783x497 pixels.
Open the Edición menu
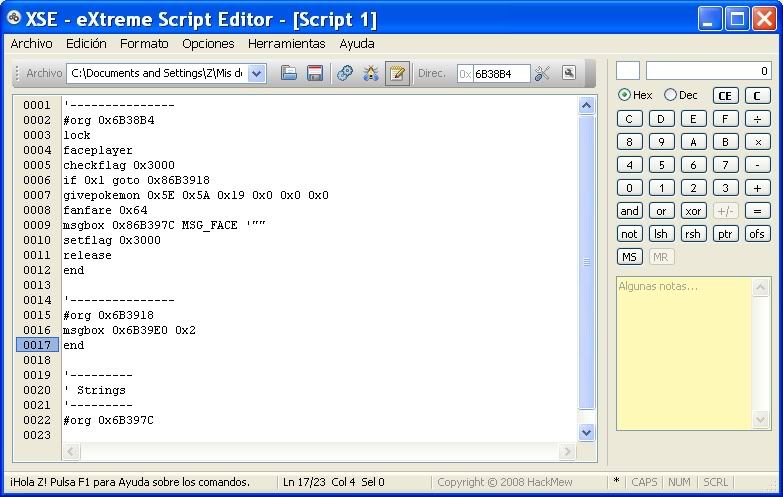pyautogui.click(x=86, y=44)
